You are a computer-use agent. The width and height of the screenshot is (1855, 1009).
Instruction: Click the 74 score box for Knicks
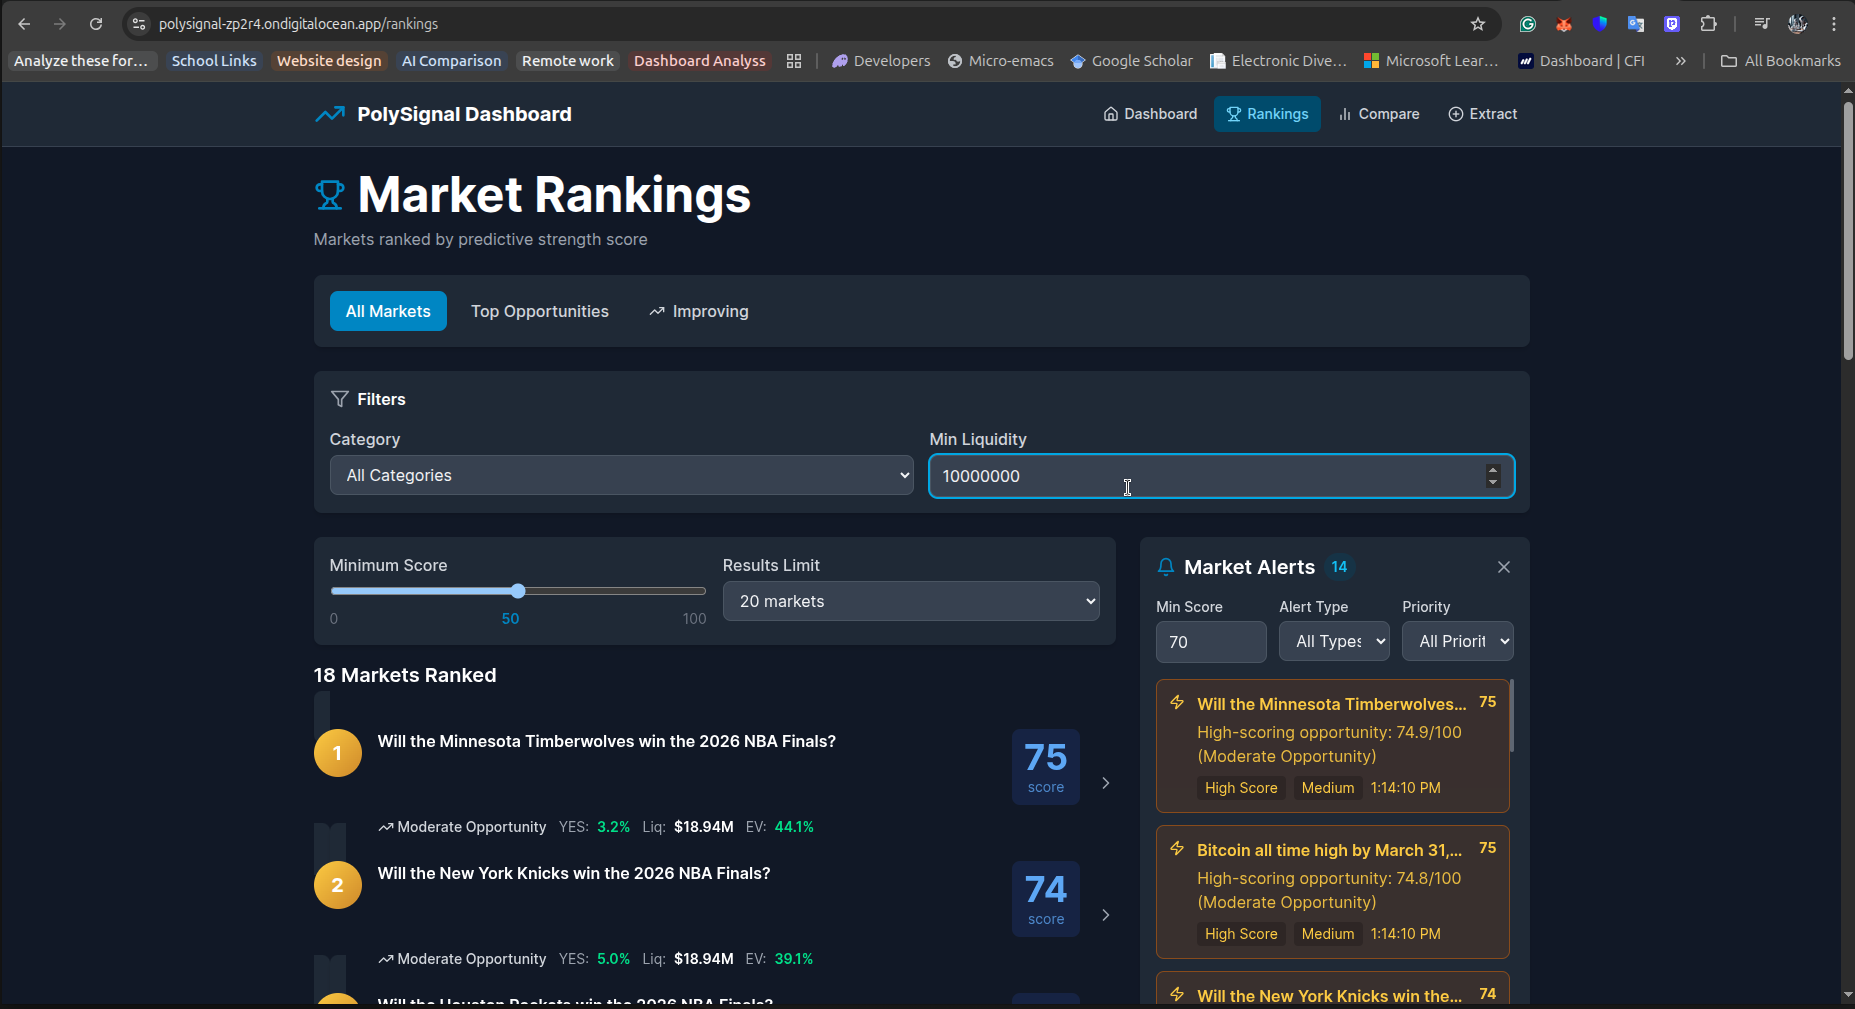[1046, 899]
